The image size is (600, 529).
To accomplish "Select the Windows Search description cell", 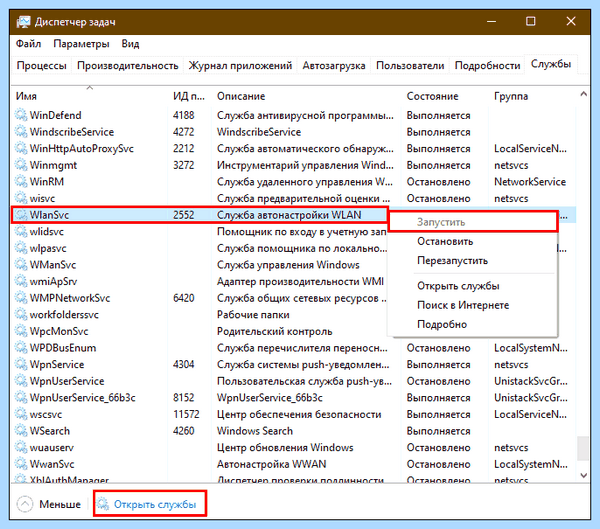I will pos(255,431).
